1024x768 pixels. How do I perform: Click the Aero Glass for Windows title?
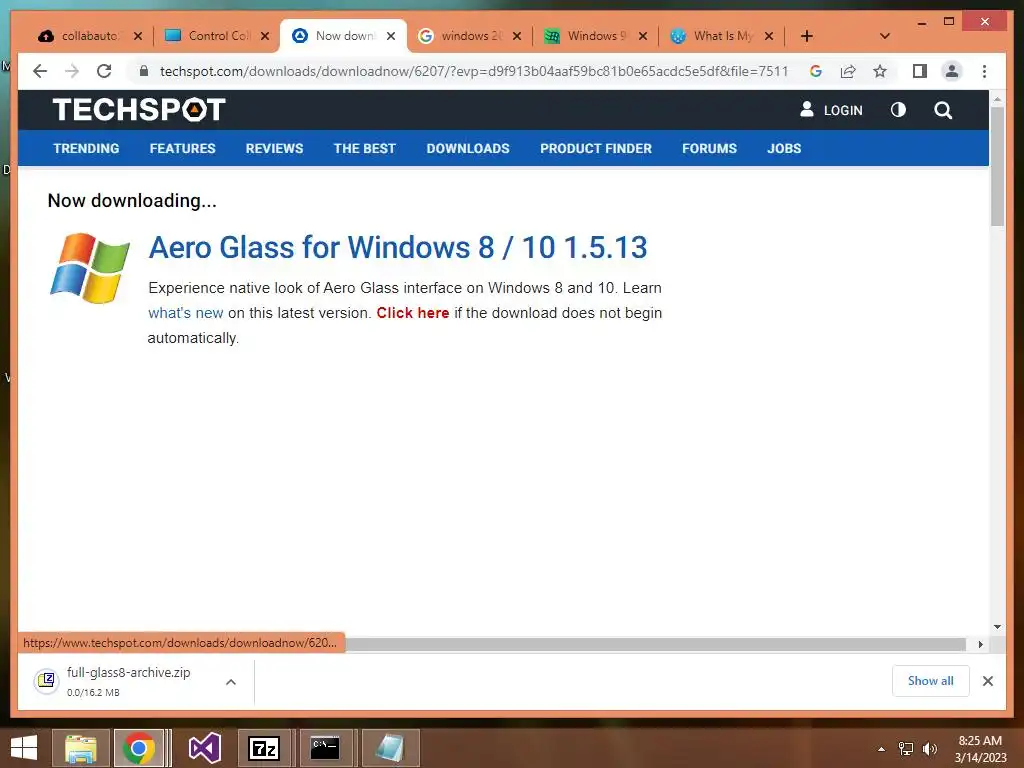398,248
